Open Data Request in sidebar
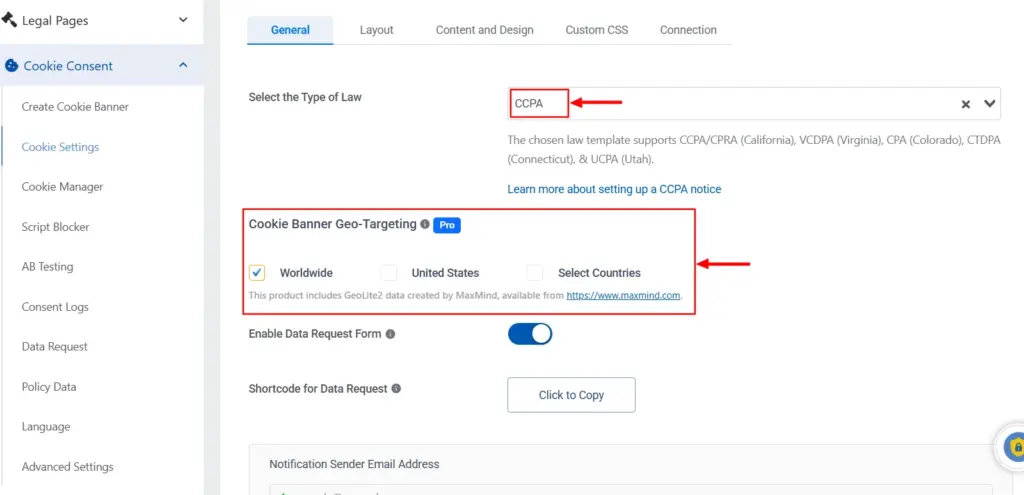This screenshot has height=495, width=1024. 54,347
